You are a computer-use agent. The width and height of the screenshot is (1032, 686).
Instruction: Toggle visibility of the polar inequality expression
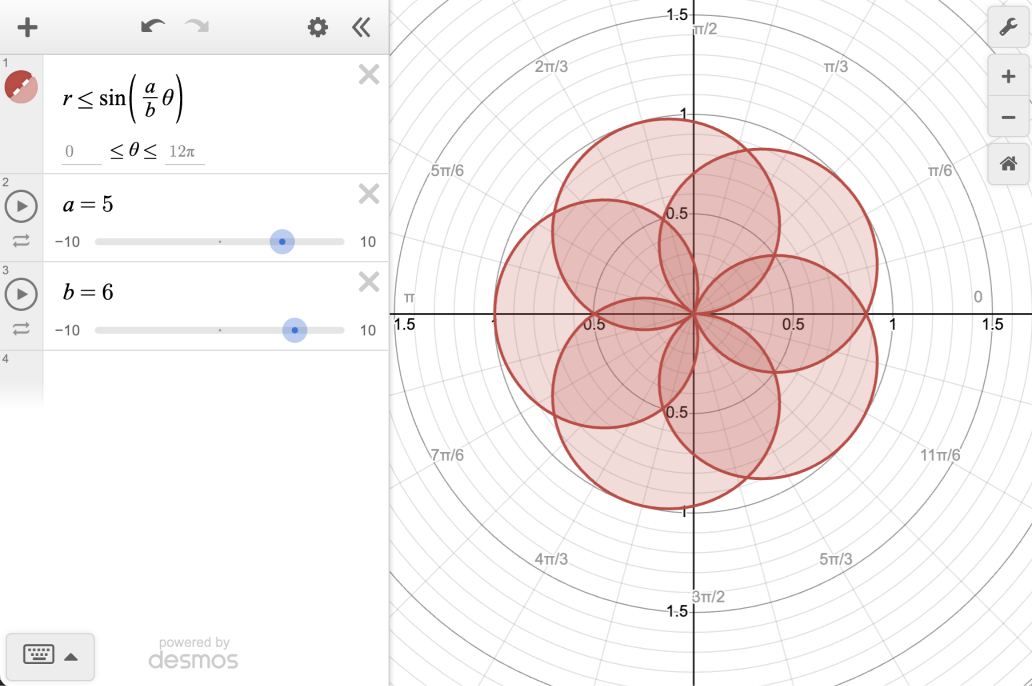21,87
